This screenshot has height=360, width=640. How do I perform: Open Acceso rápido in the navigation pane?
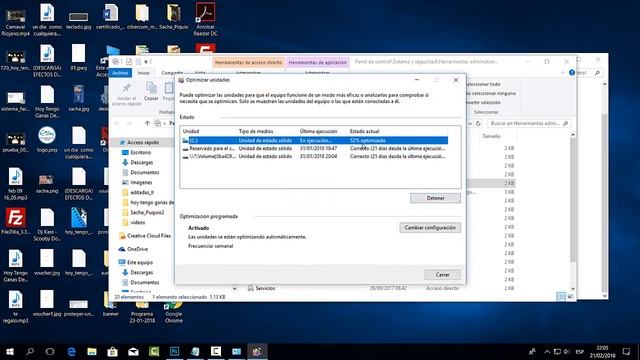pos(142,142)
